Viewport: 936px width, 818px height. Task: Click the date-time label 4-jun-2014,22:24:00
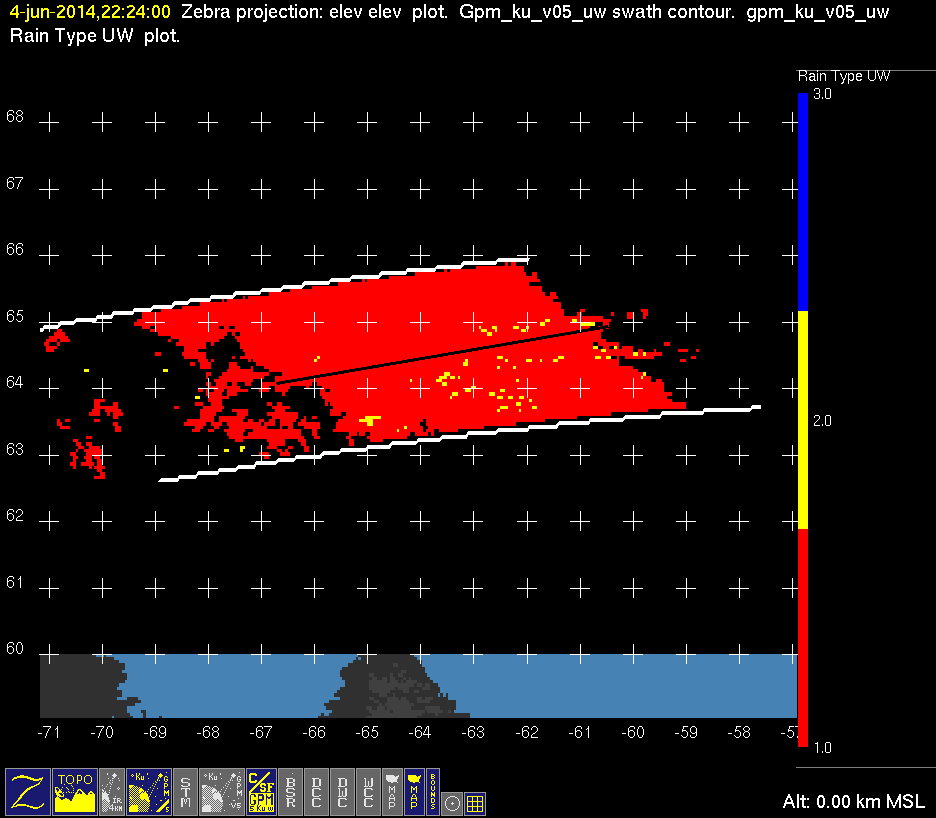[x=90, y=12]
